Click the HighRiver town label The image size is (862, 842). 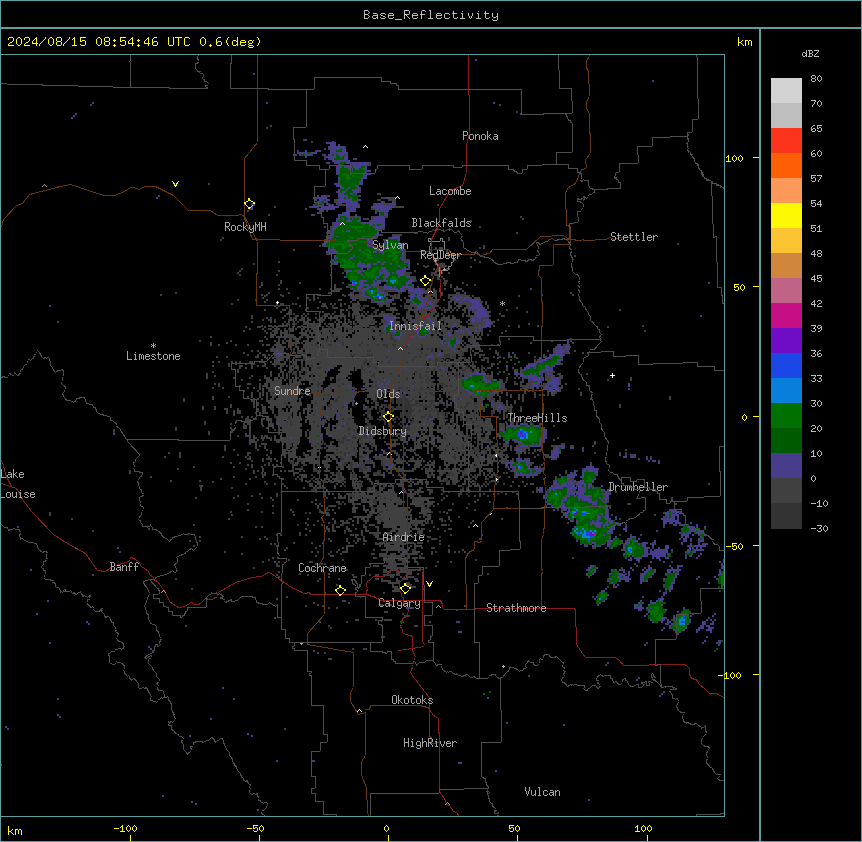(430, 743)
